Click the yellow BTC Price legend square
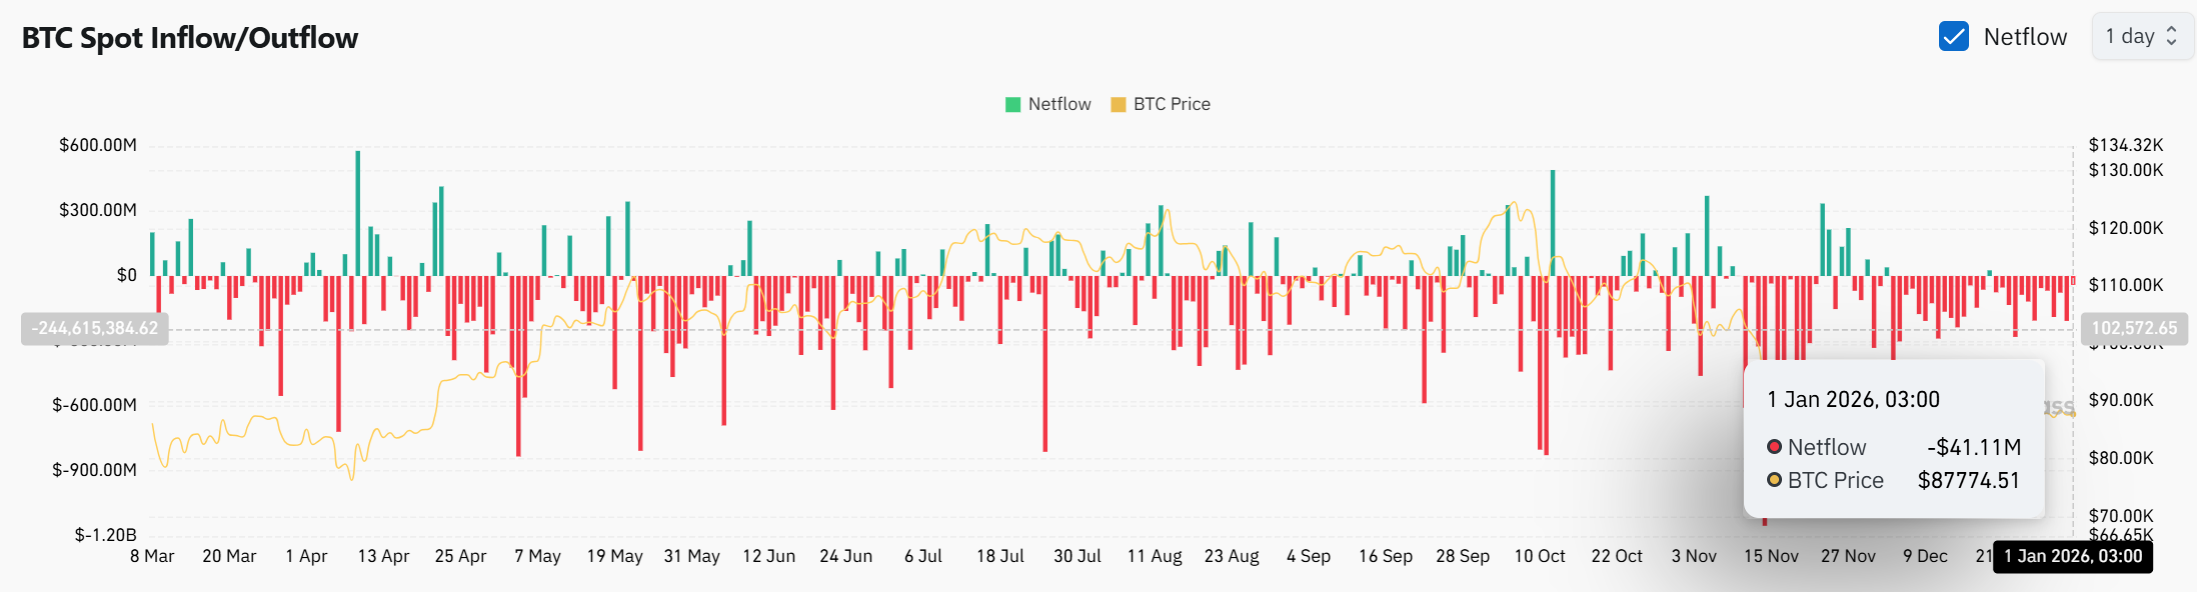 click(1118, 104)
